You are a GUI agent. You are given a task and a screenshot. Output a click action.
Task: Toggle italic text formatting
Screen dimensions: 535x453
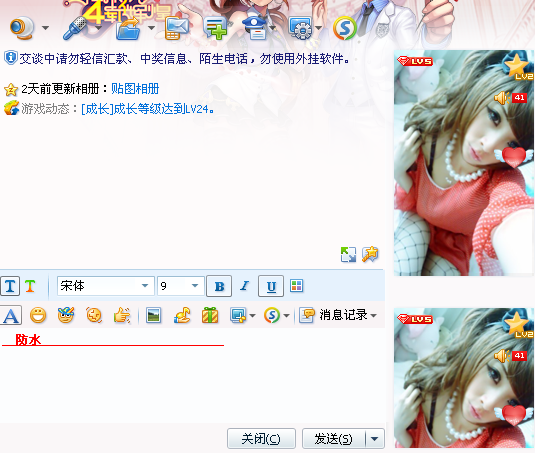(245, 286)
